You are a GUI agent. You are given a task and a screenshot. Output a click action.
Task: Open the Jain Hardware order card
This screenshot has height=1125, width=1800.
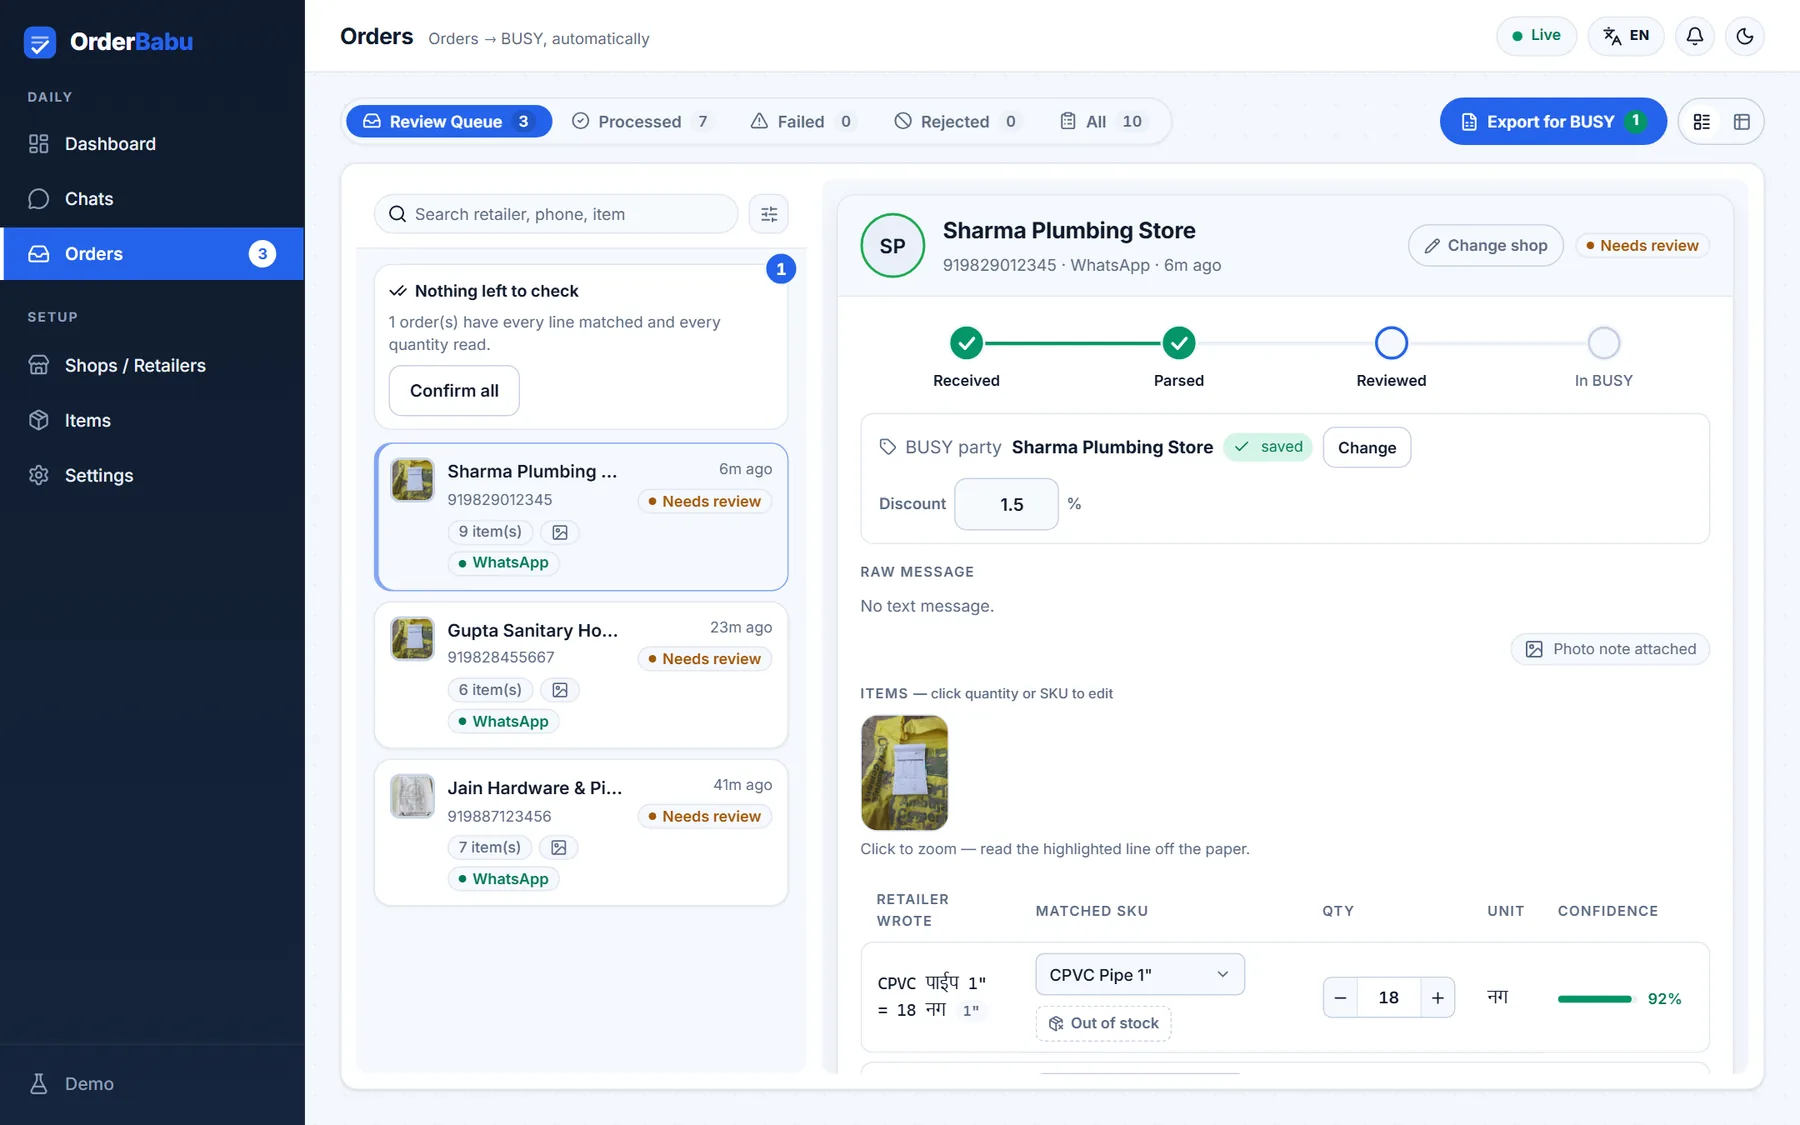point(581,833)
